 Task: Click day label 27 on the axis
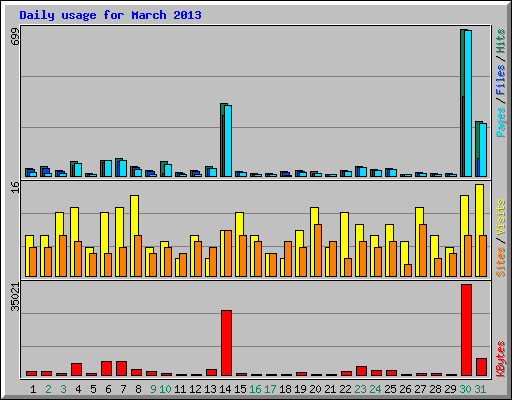(420, 389)
